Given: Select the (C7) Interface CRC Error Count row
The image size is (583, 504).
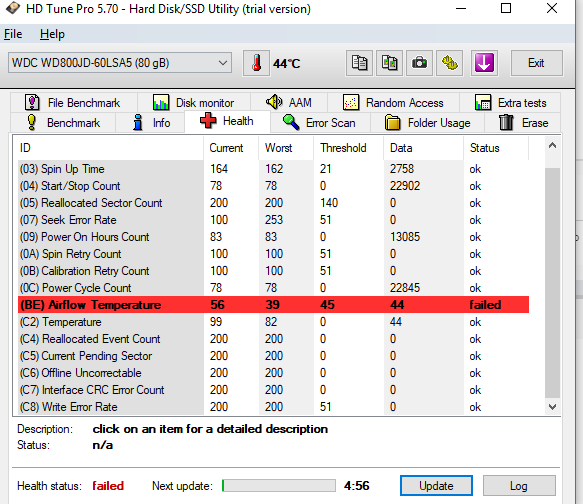Looking at the screenshot, I should click(x=274, y=390).
